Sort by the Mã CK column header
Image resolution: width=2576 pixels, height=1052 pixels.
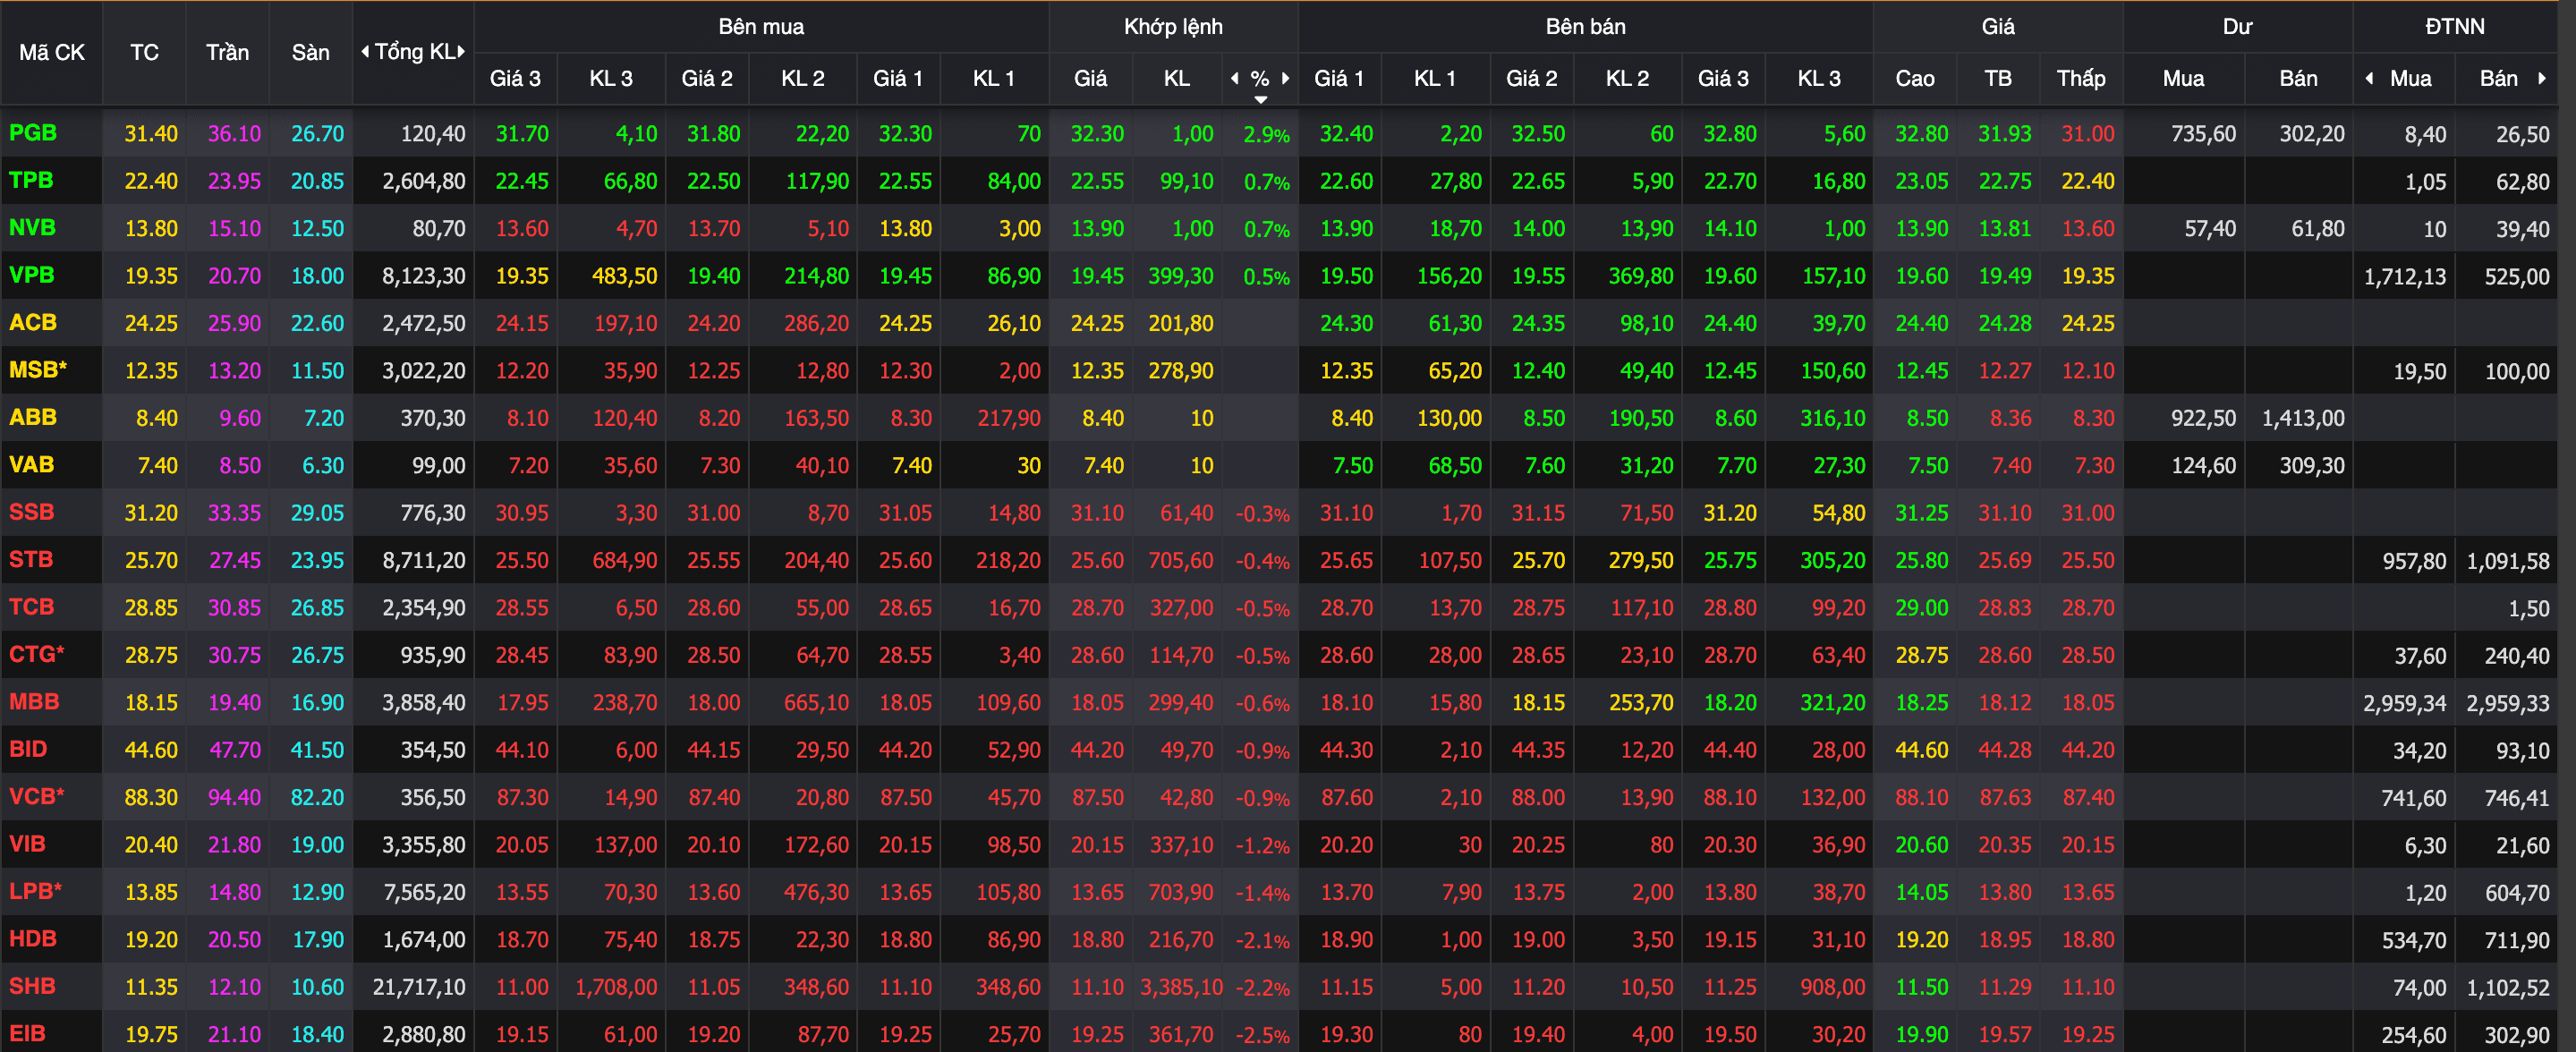[x=52, y=52]
